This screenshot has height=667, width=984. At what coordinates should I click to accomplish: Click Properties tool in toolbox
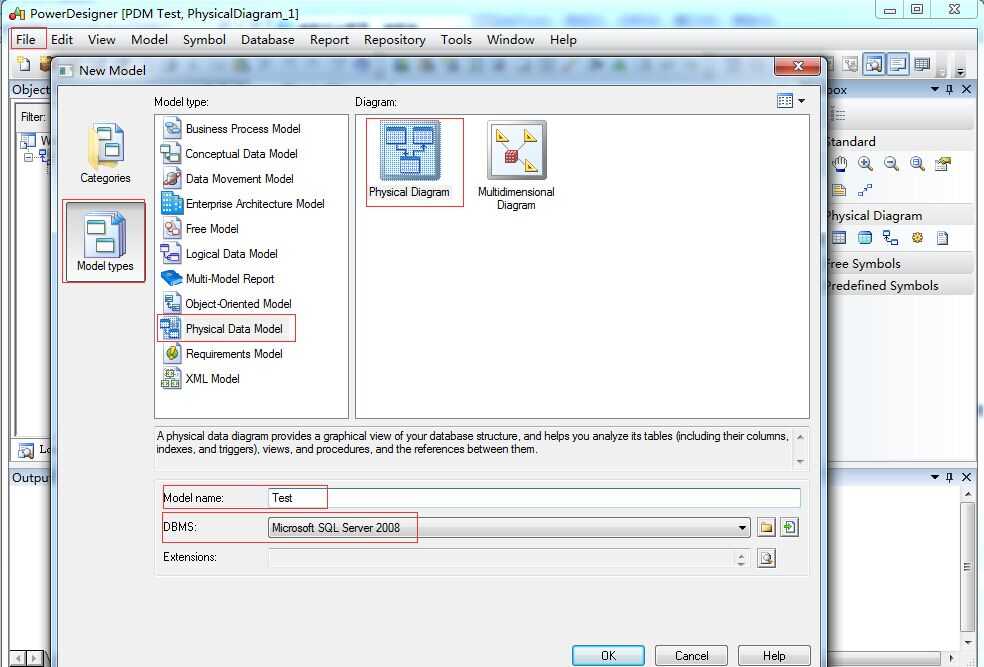(x=943, y=164)
